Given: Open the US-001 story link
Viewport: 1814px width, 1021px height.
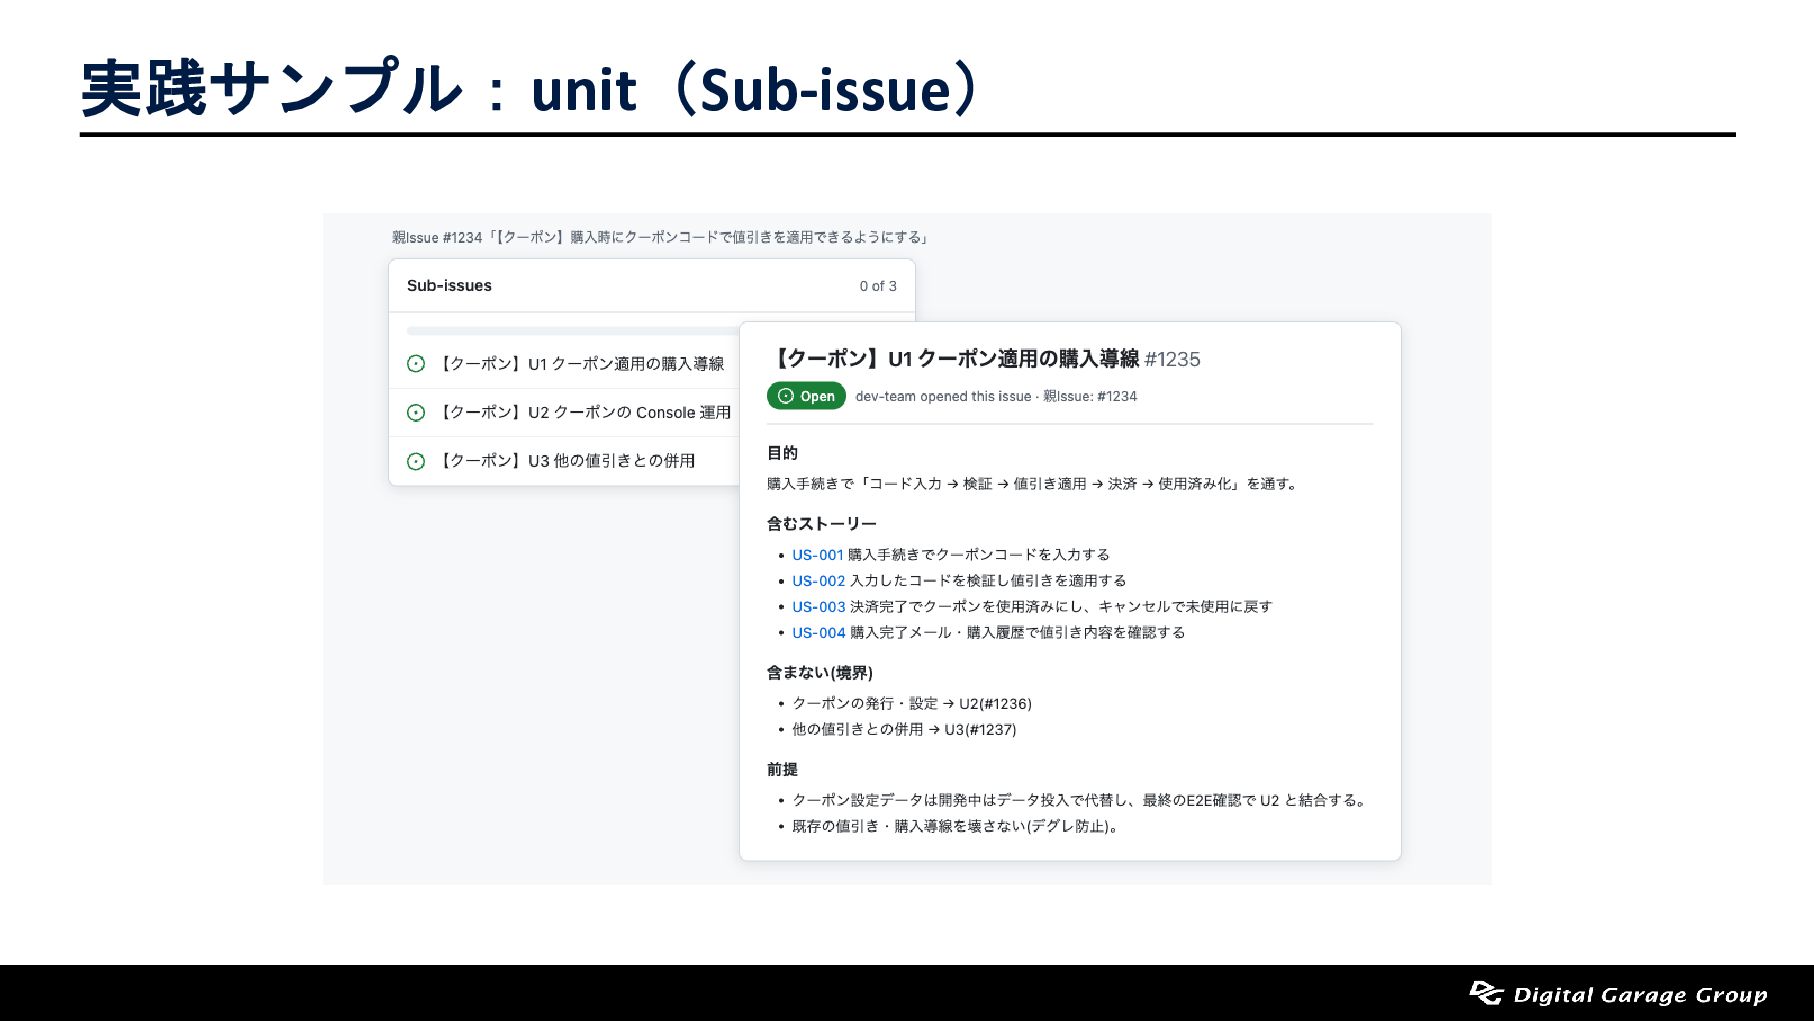Looking at the screenshot, I should coord(818,555).
